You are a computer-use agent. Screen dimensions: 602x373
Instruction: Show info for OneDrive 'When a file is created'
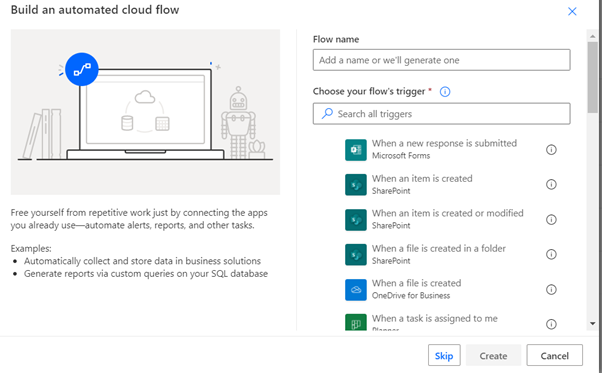[551, 290]
